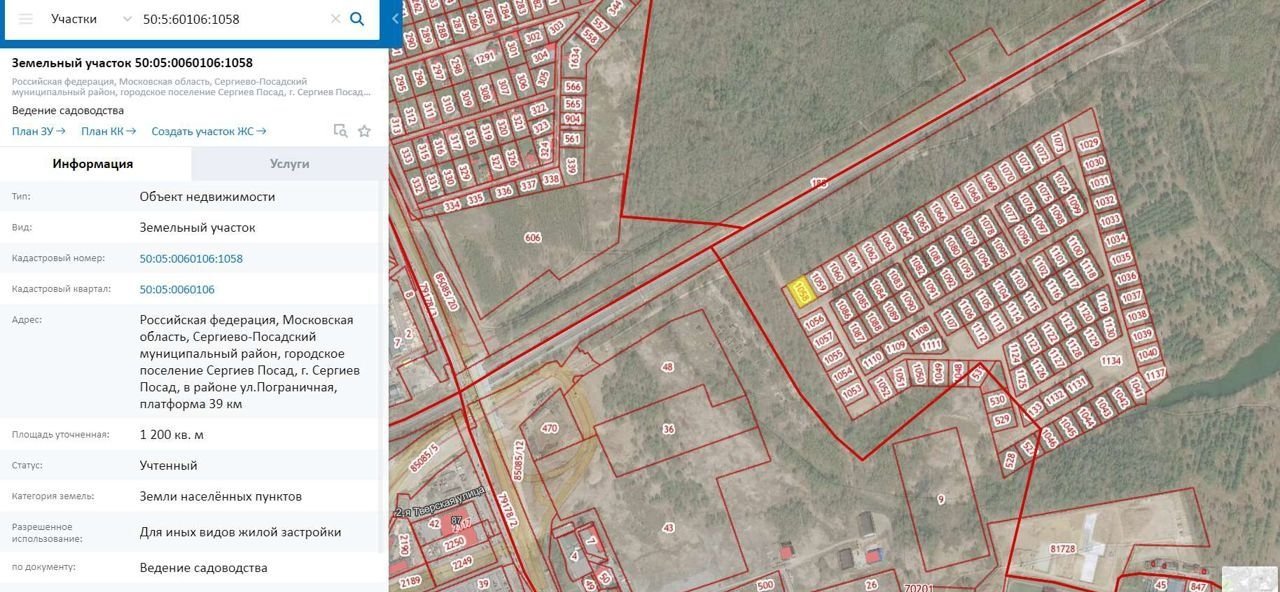Image resolution: width=1280 pixels, height=592 pixels.
Task: Click the magnifier search icon
Action: [x=357, y=19]
